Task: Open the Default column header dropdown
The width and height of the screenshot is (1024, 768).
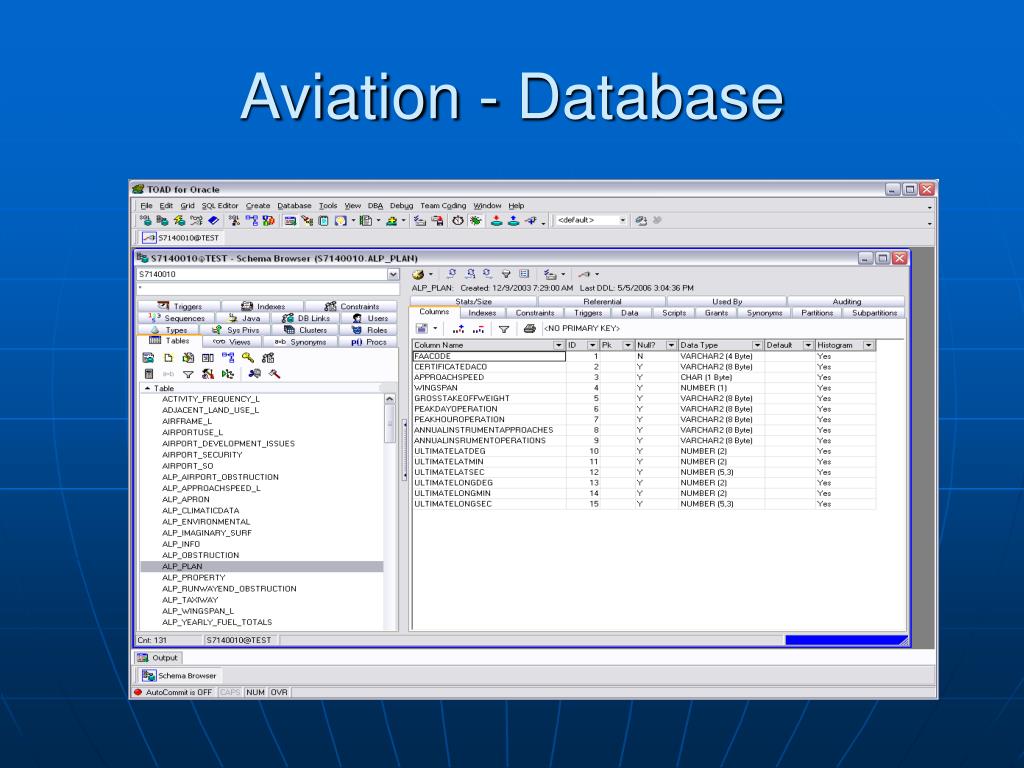Action: (808, 345)
